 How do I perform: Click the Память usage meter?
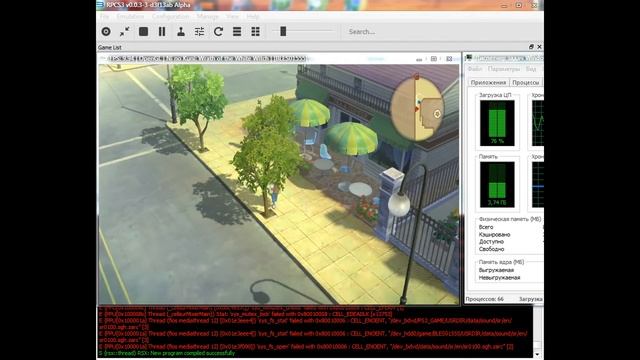497,184
